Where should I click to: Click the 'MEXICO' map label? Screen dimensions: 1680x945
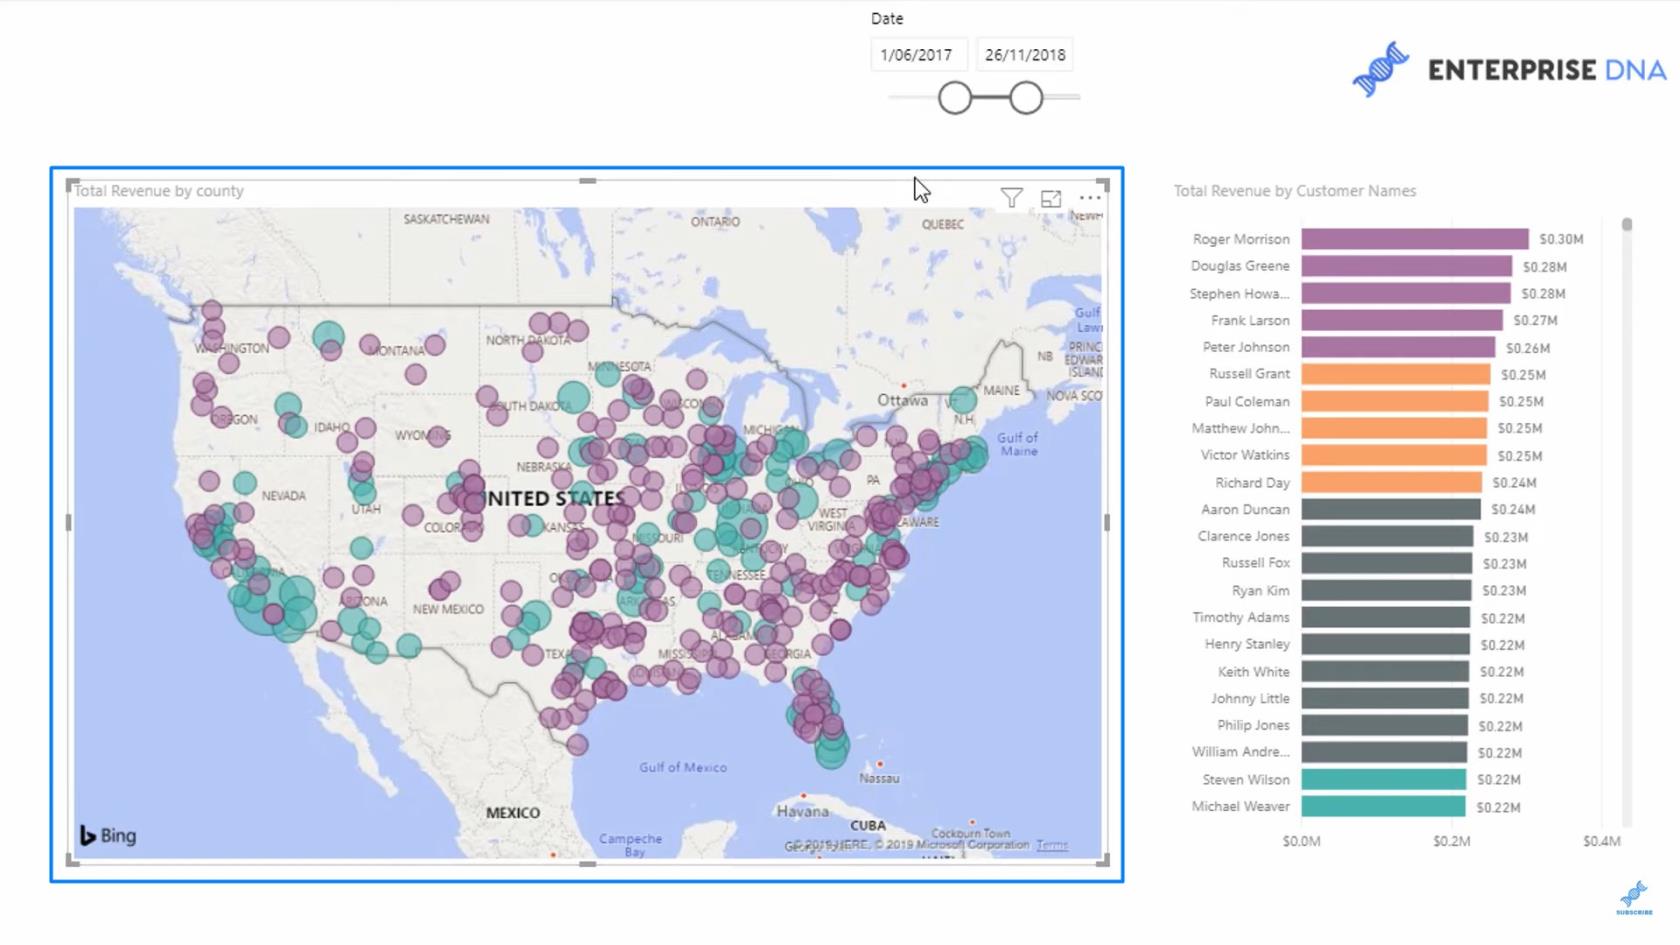click(x=513, y=813)
